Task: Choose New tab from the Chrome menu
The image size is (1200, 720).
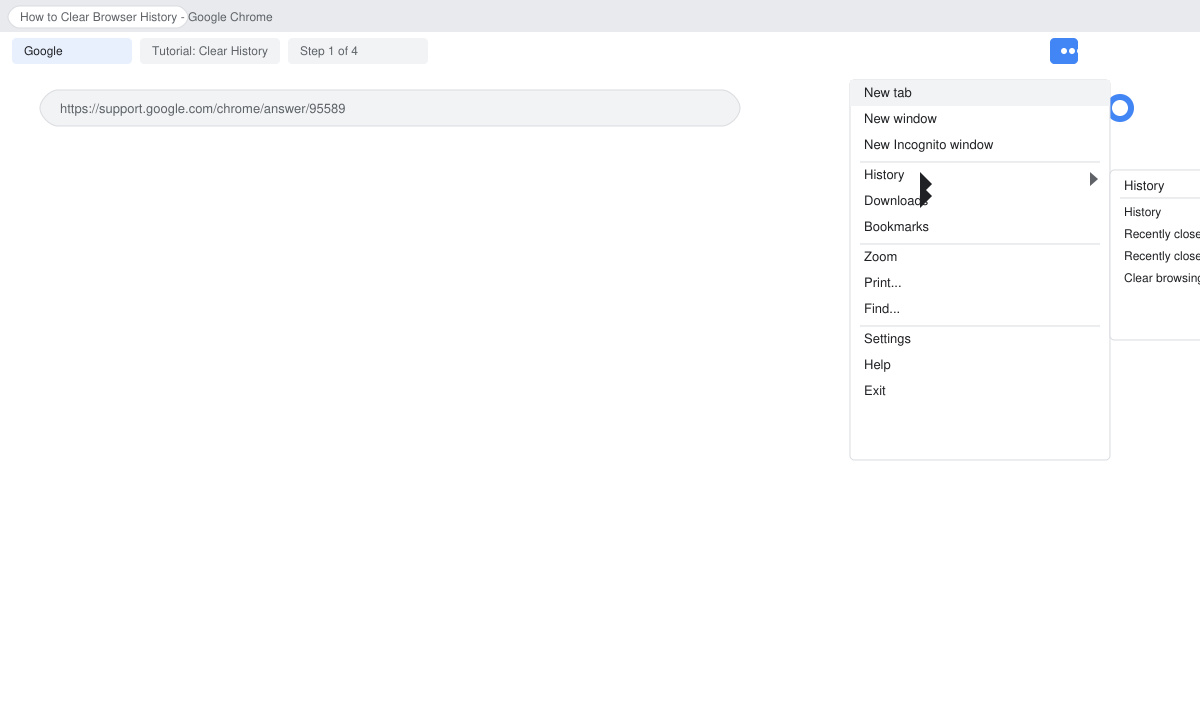Action: 980,93
